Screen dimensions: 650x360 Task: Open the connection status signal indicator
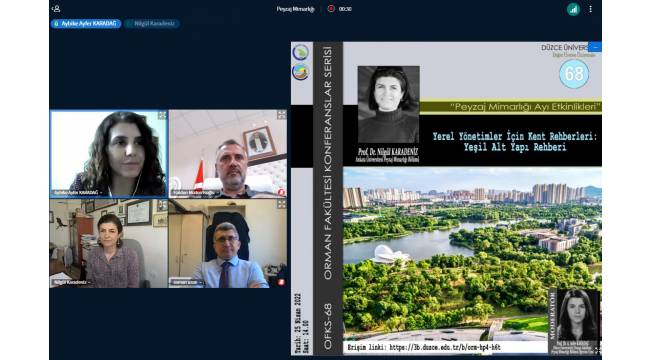573,9
